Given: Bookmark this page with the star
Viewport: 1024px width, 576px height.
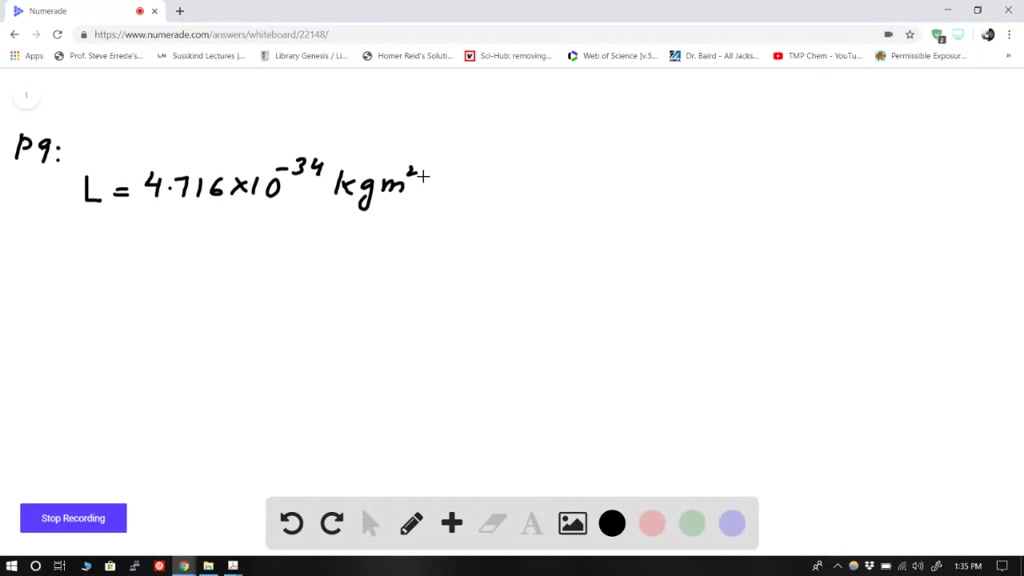Looking at the screenshot, I should [910, 35].
